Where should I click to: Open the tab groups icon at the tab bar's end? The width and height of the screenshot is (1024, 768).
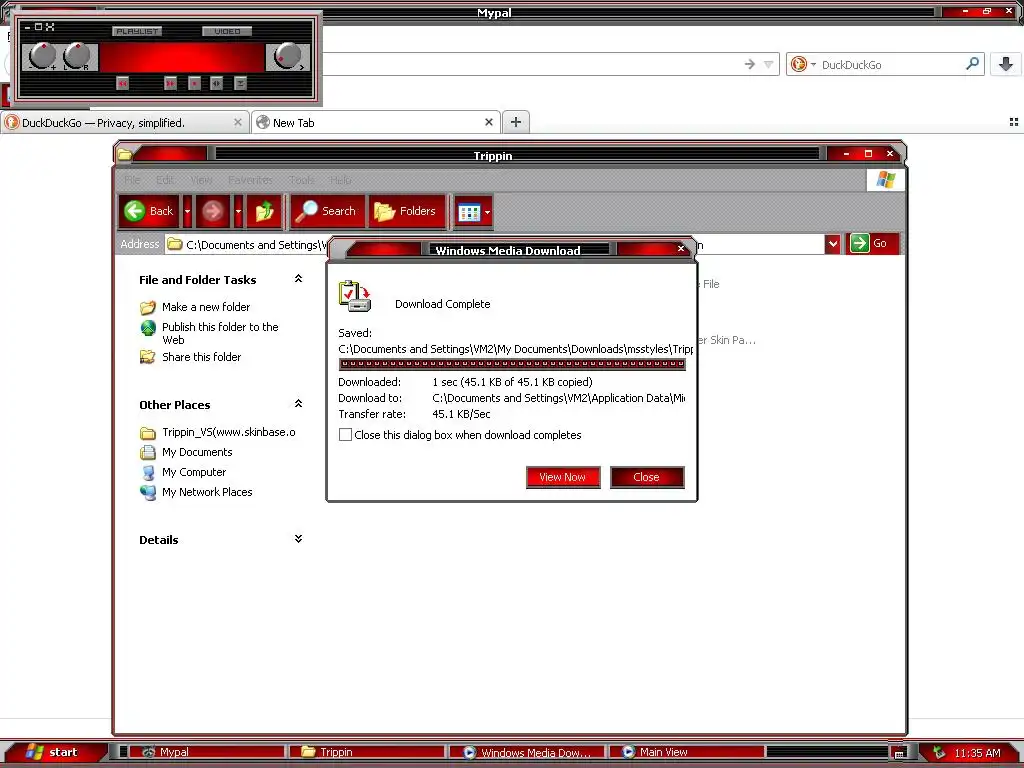tap(1014, 122)
